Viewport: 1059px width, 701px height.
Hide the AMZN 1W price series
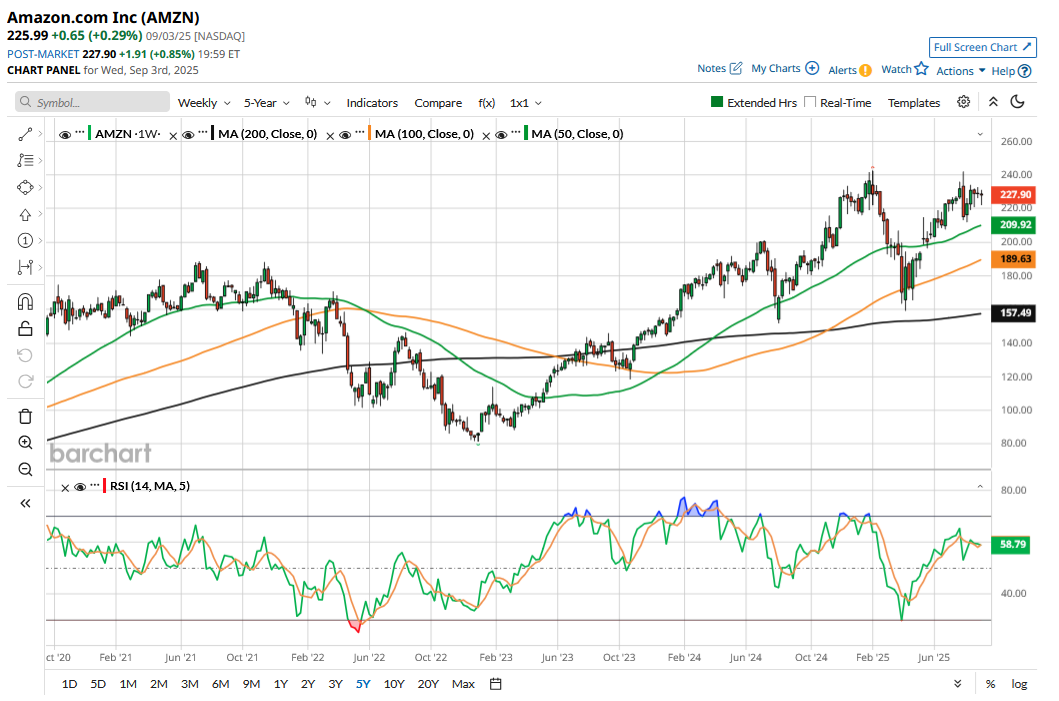pos(65,134)
